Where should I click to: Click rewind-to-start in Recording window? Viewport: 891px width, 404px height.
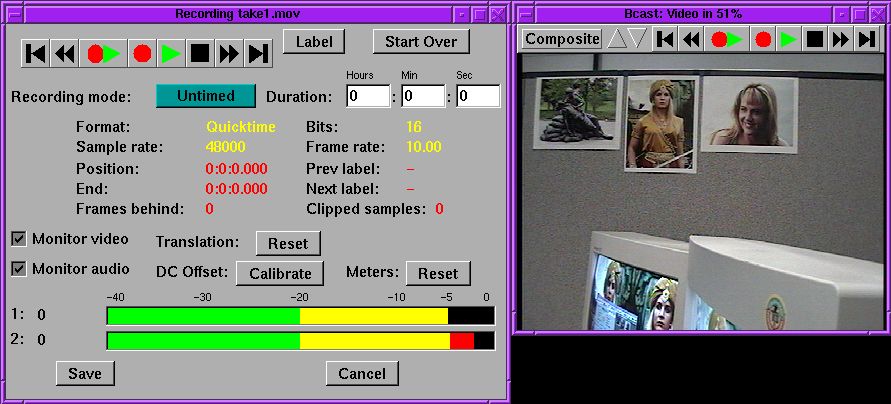36,54
